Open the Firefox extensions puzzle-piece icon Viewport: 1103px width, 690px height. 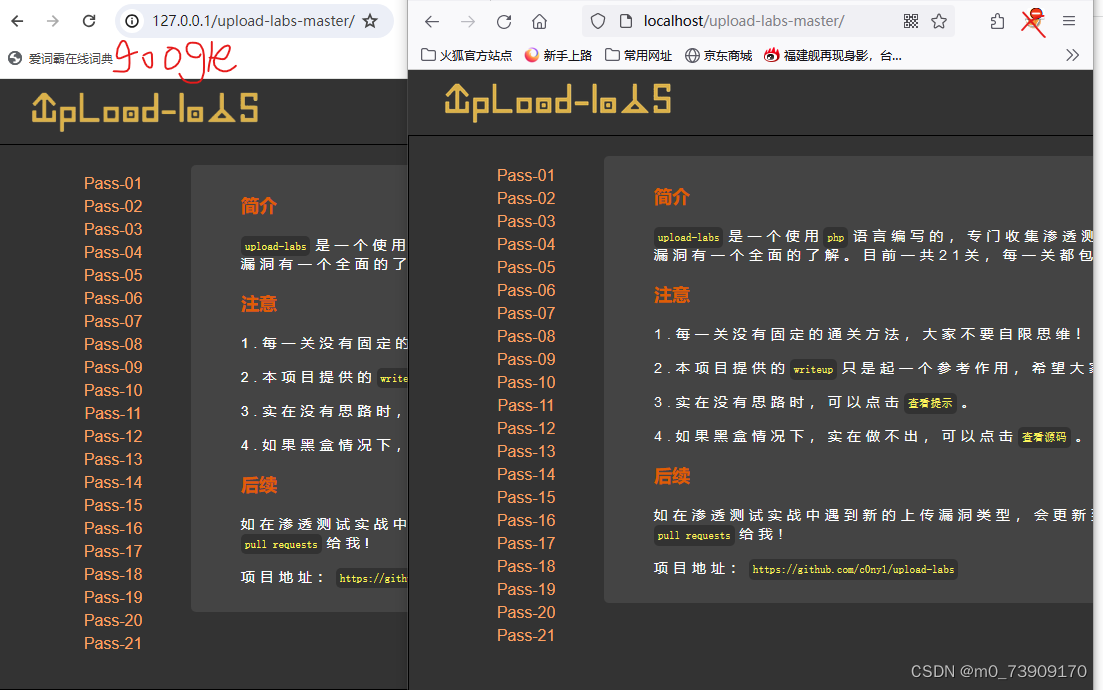point(998,21)
